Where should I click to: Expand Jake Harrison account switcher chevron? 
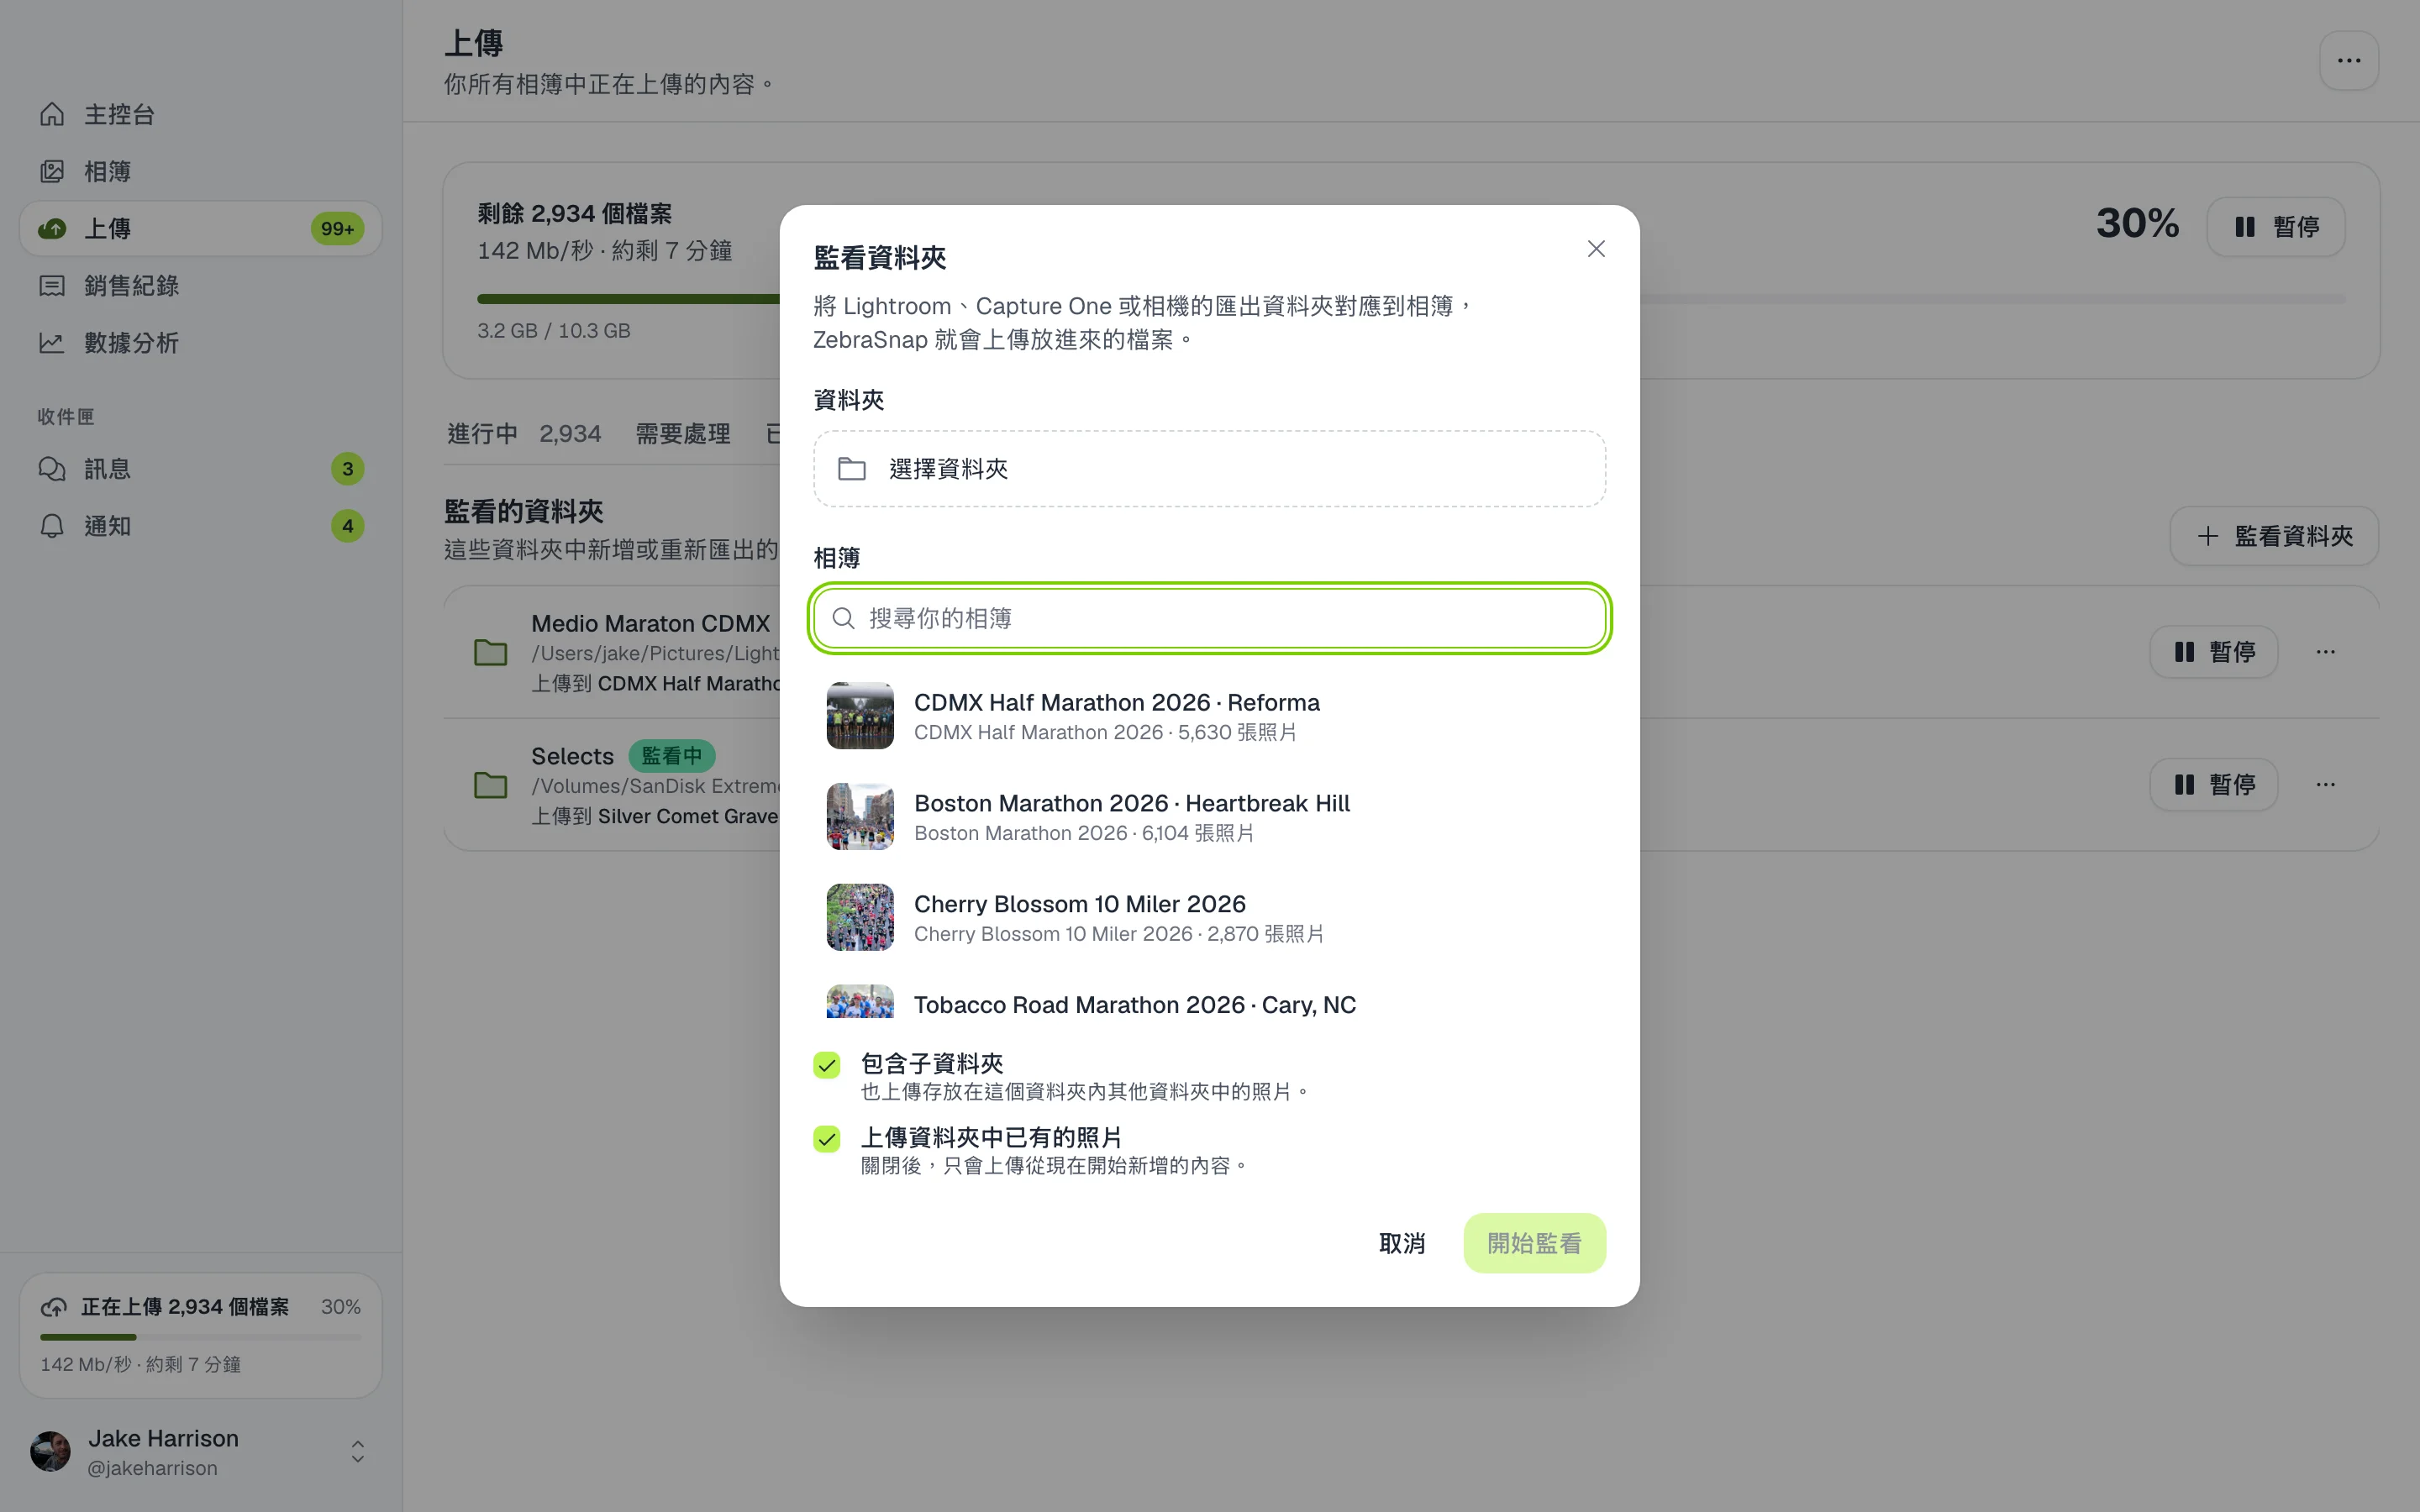tap(357, 1452)
